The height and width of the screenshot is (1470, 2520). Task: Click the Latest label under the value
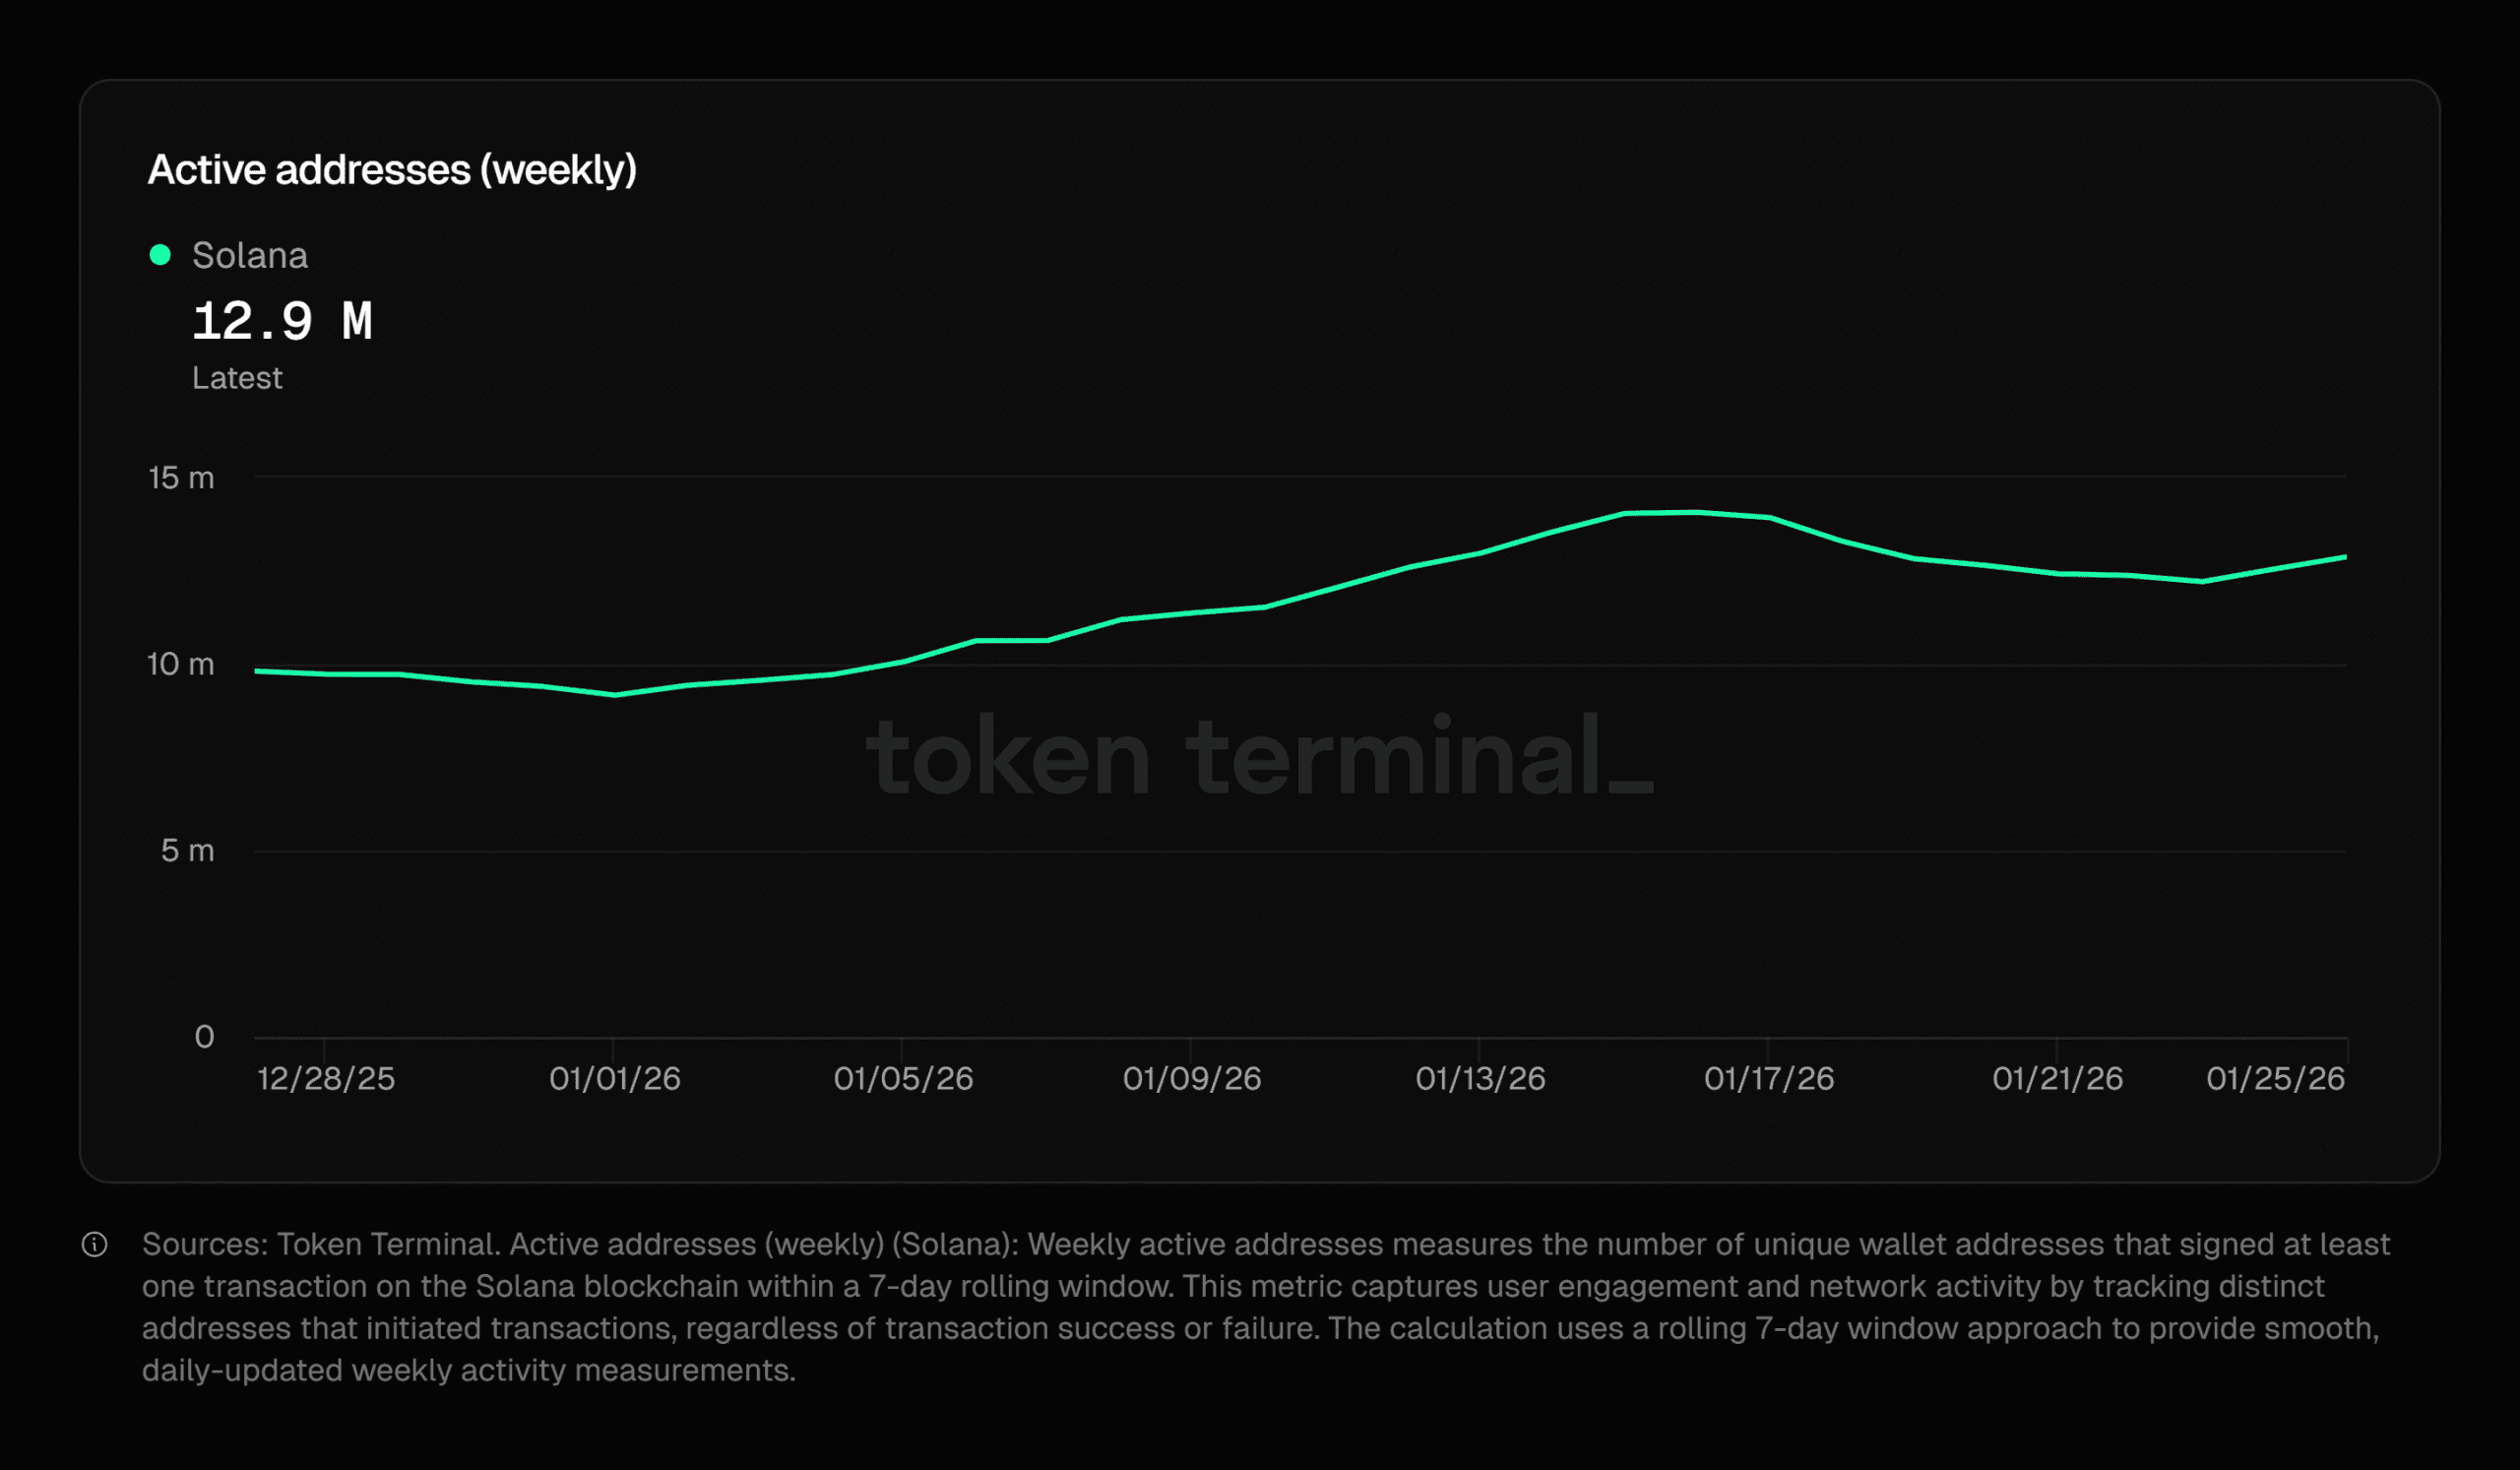point(237,378)
